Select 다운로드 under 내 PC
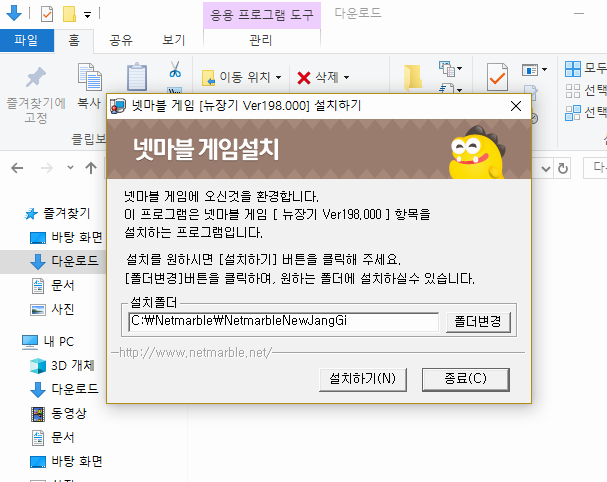The height and width of the screenshot is (482, 607). [75, 389]
